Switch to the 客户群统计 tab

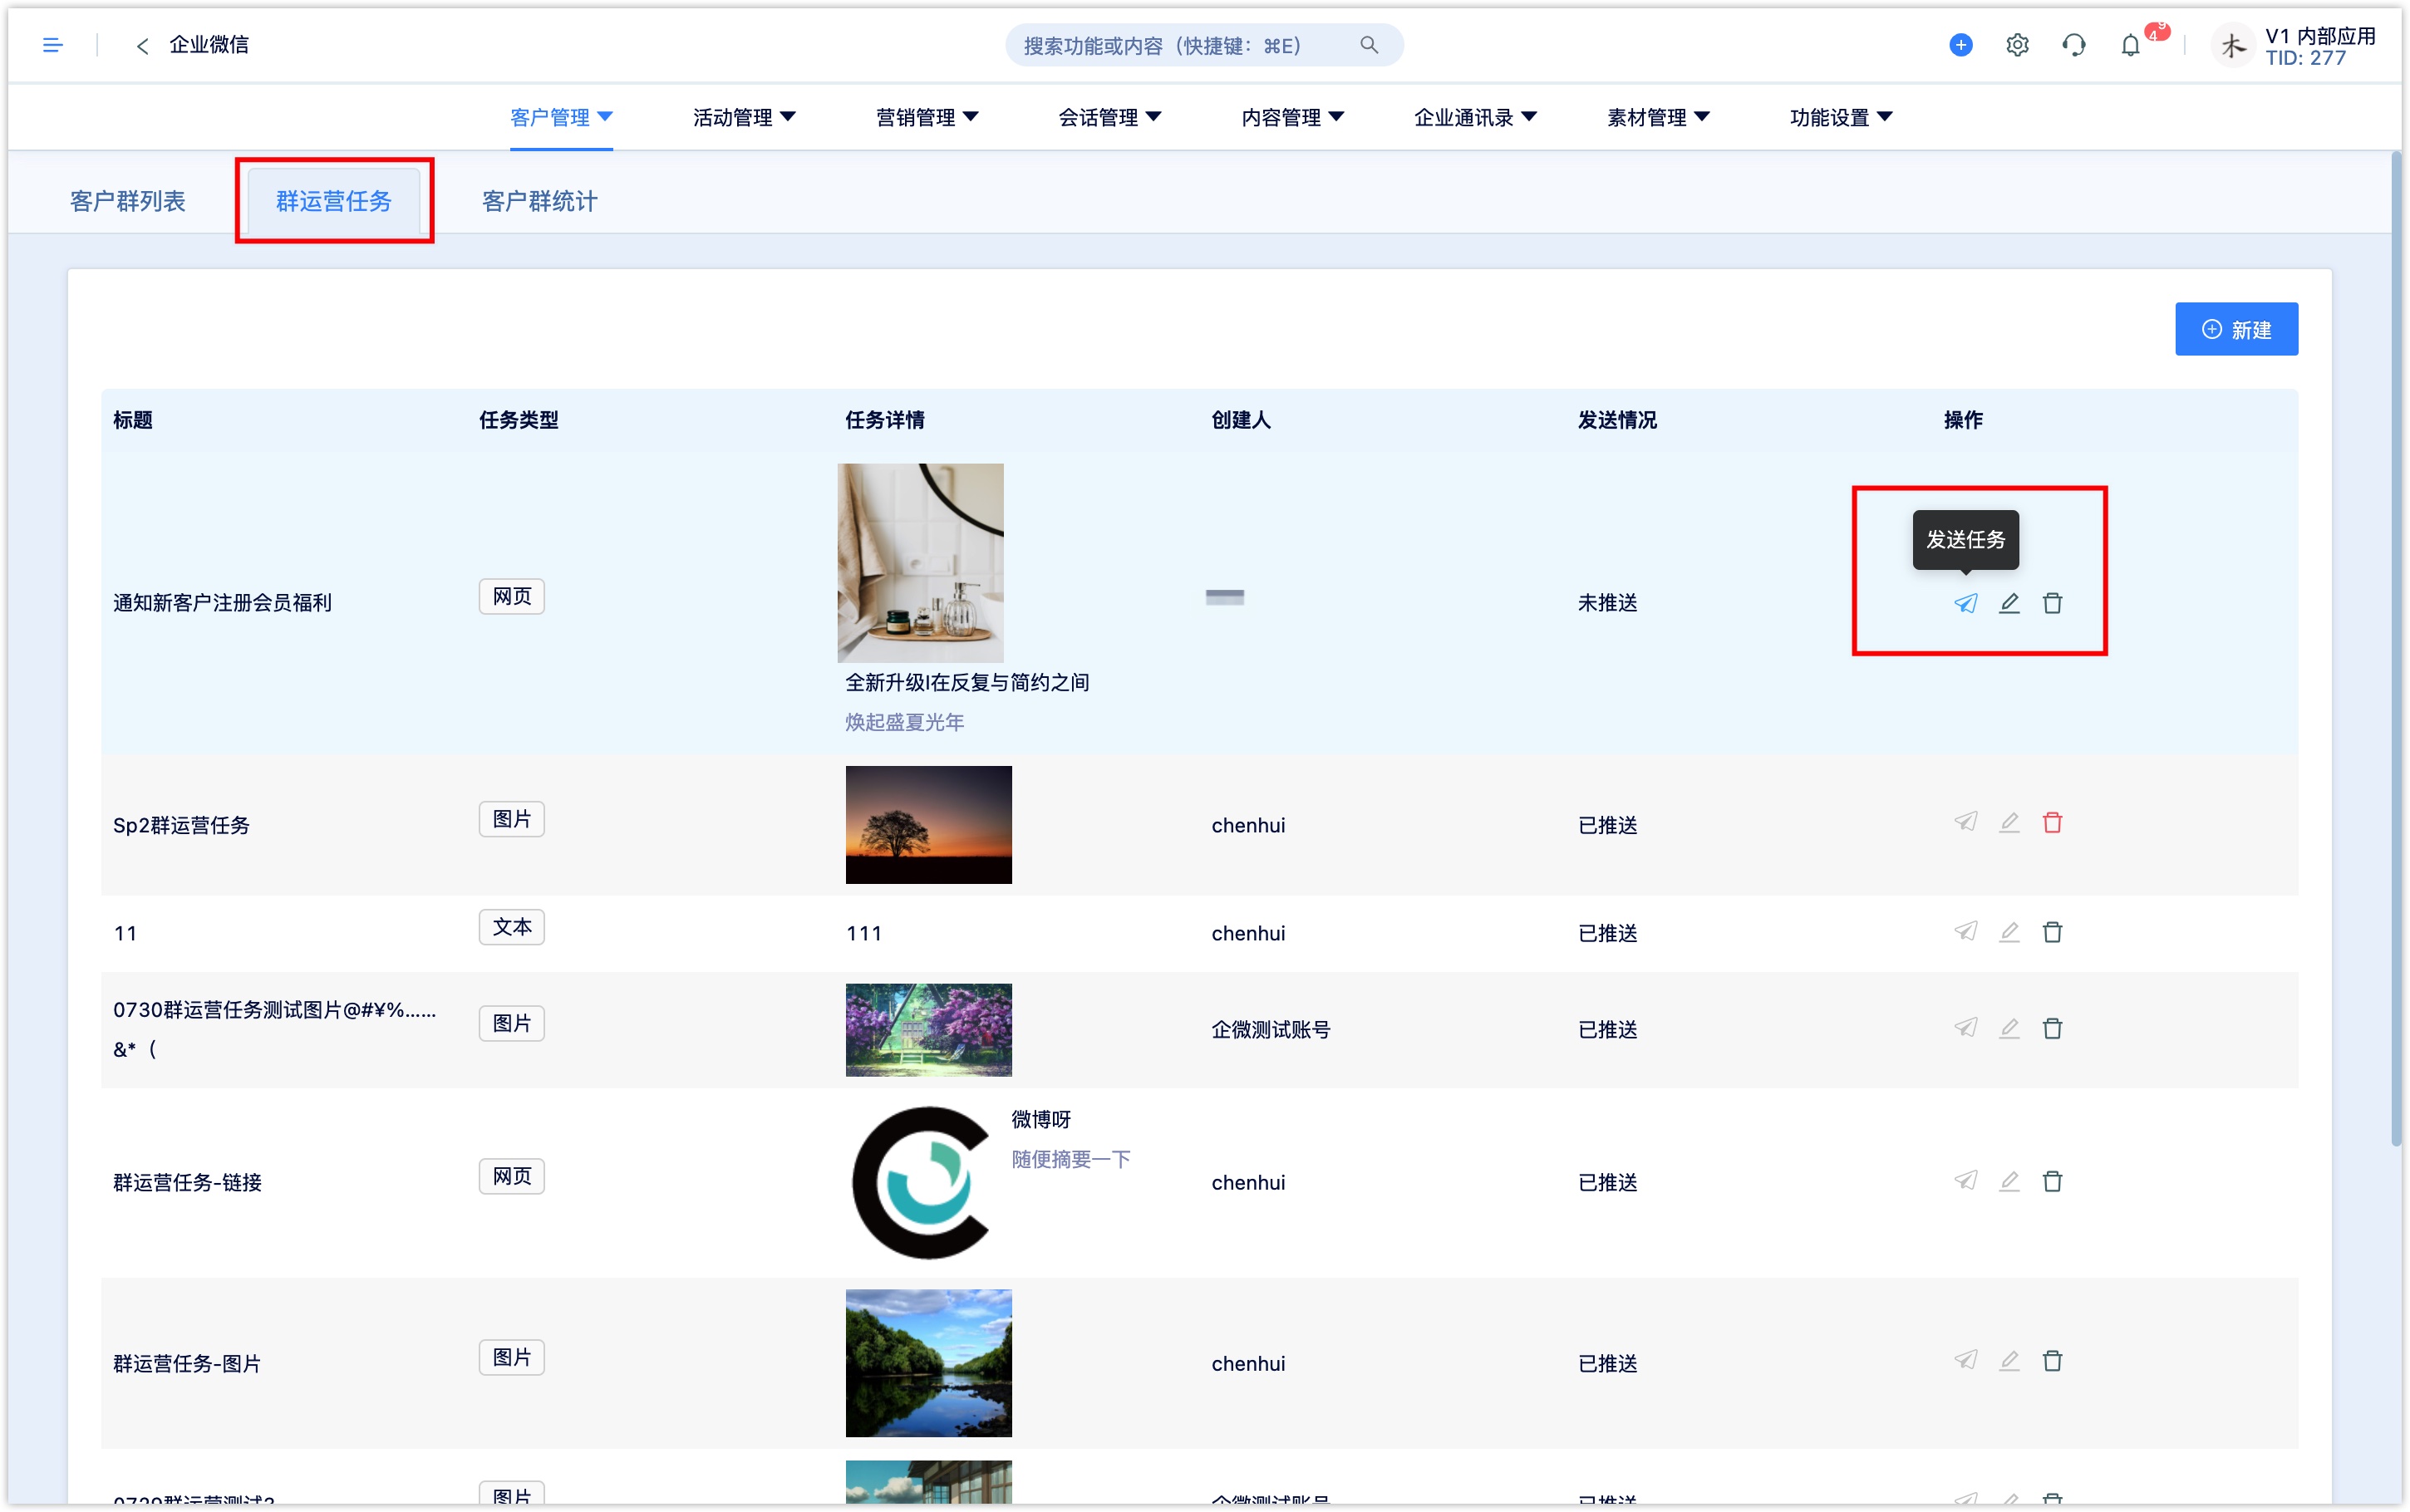(540, 201)
